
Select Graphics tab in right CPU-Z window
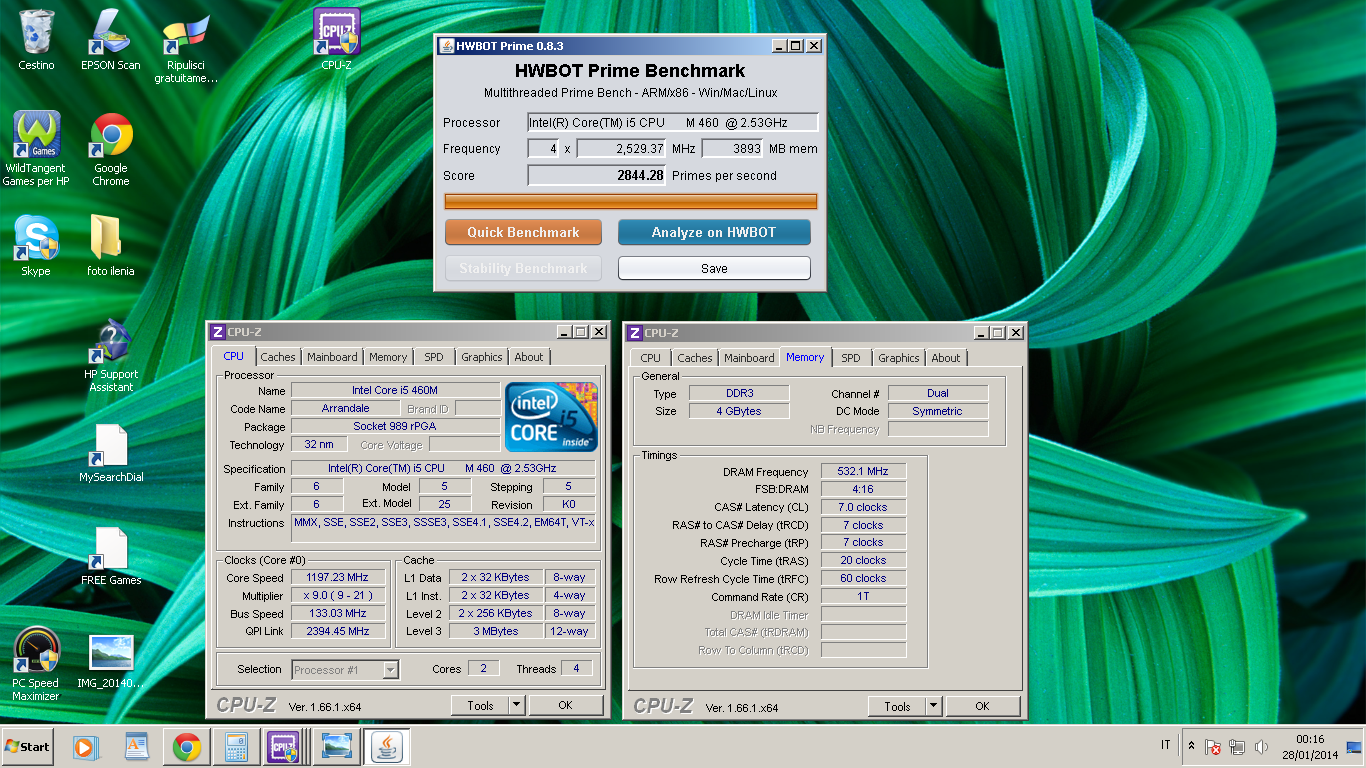pos(899,358)
